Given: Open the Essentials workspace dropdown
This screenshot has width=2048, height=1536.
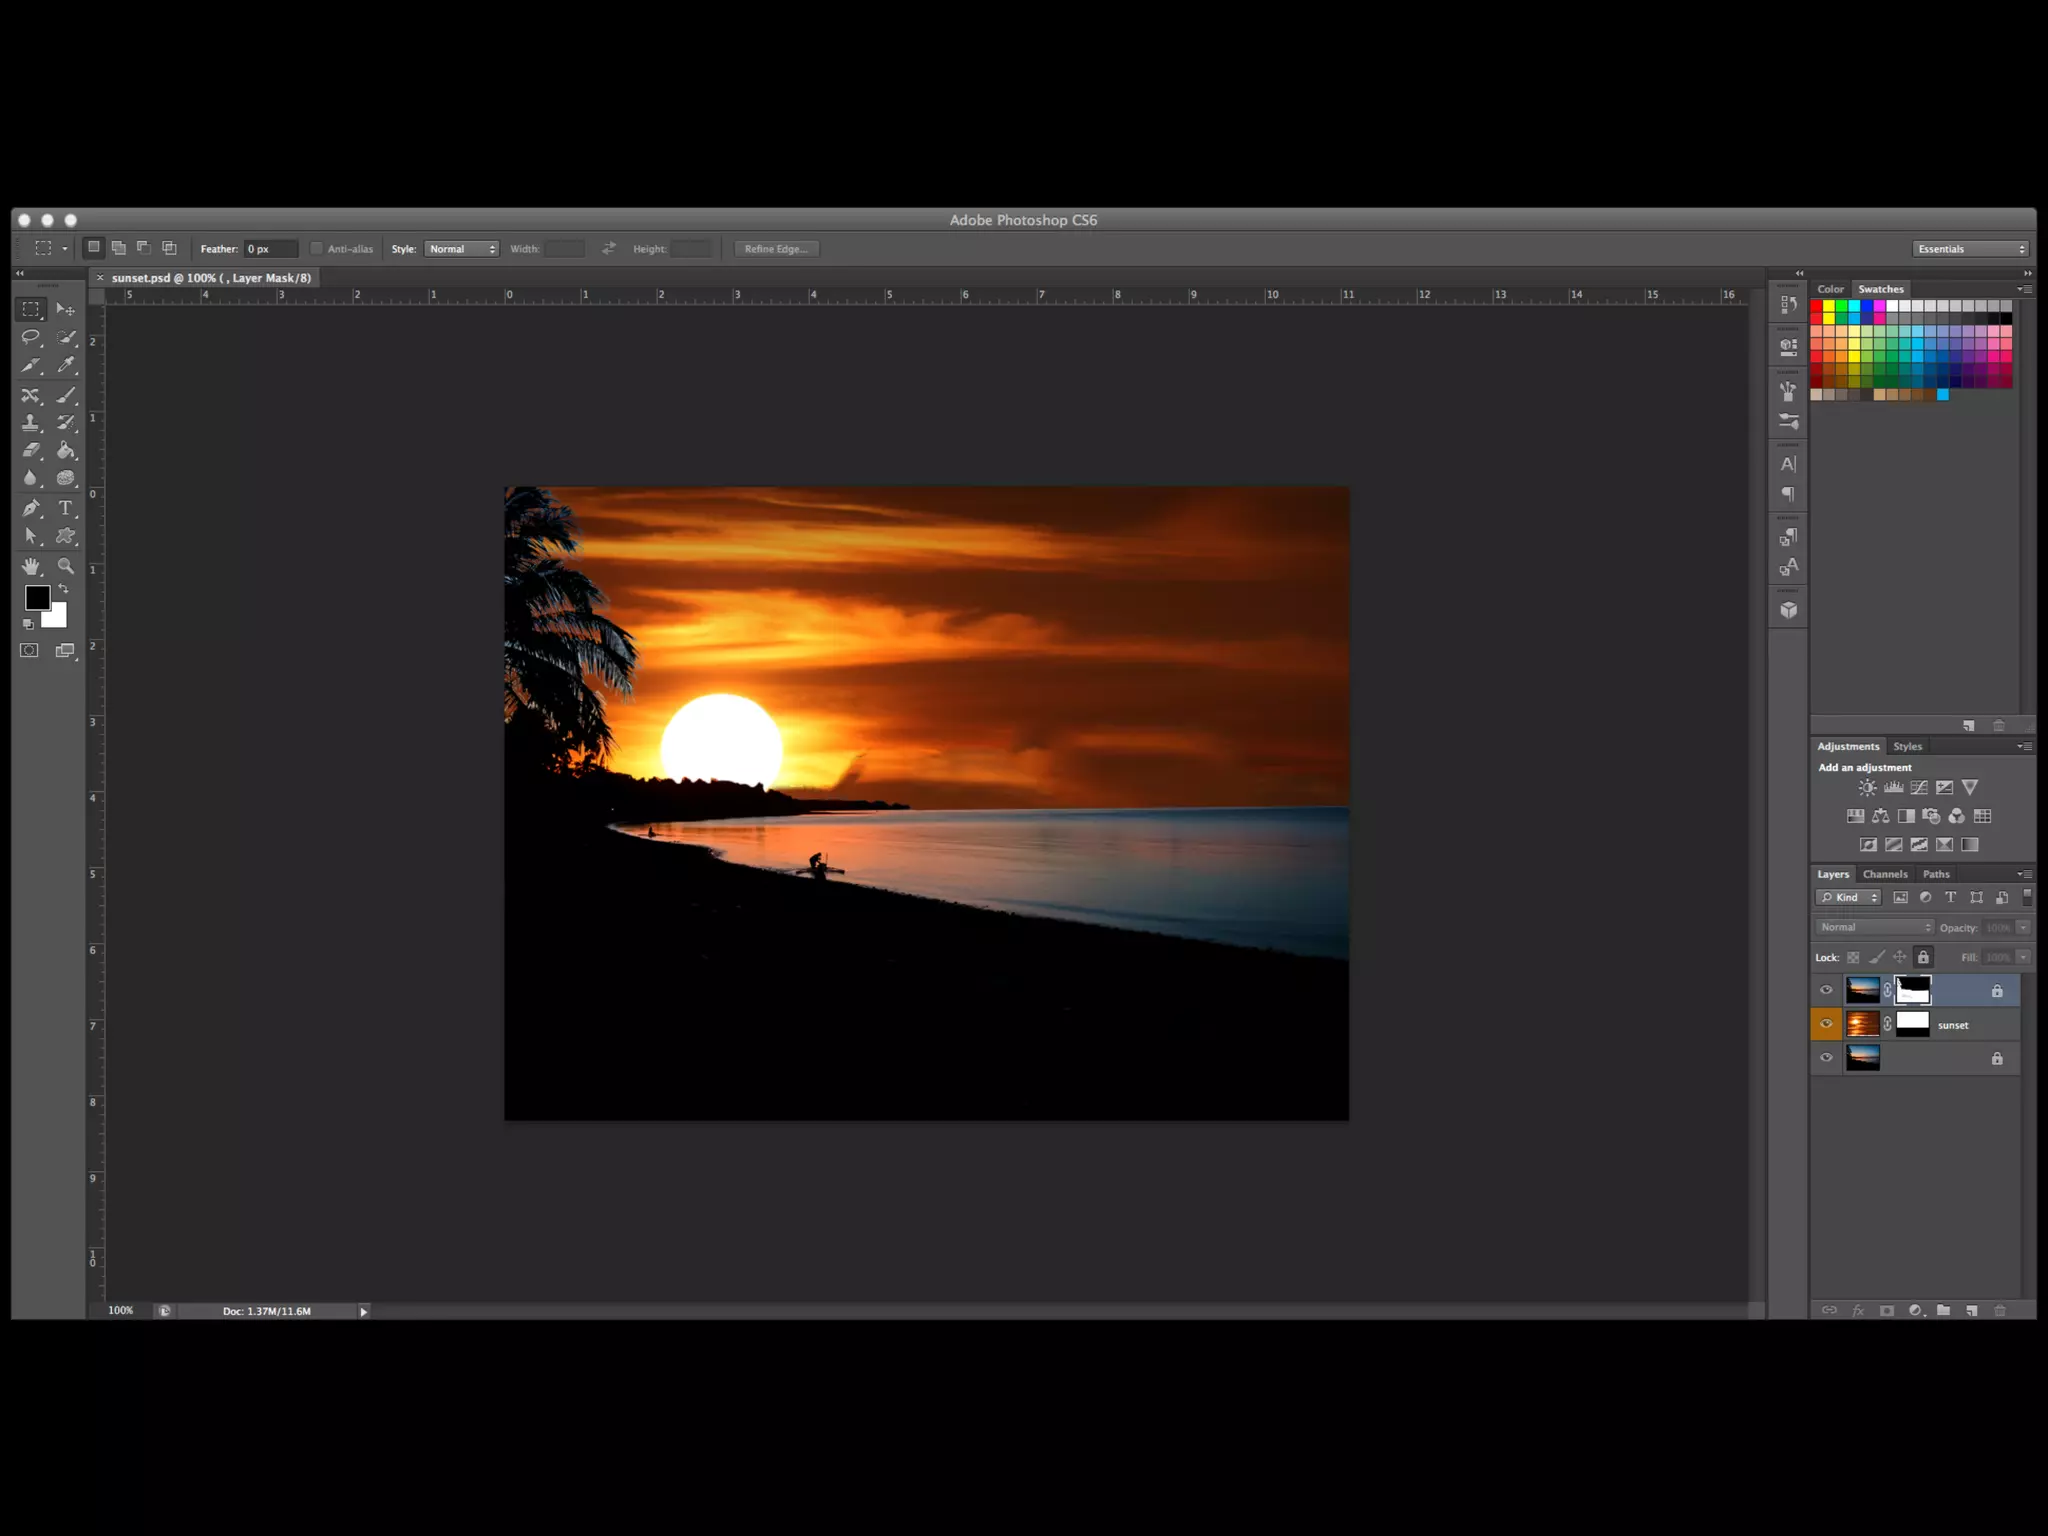Looking at the screenshot, I should 1970,249.
